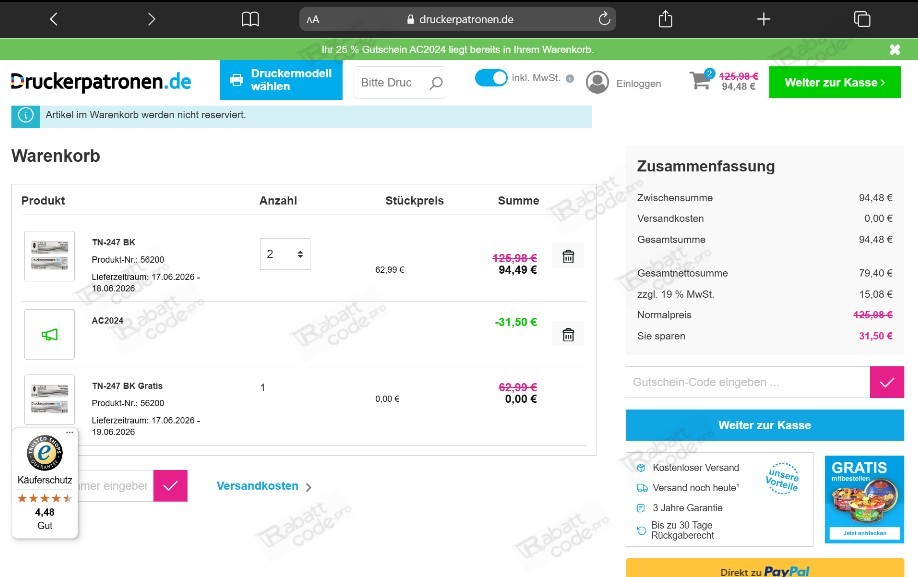Click the Zwischensumme value 94,48 €
Screen dimensions: 918x577
coord(875,198)
